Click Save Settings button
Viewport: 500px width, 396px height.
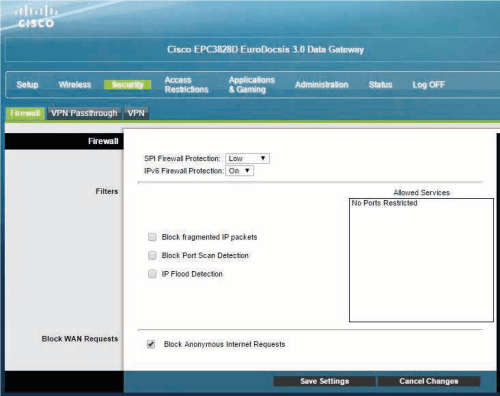pyautogui.click(x=324, y=381)
